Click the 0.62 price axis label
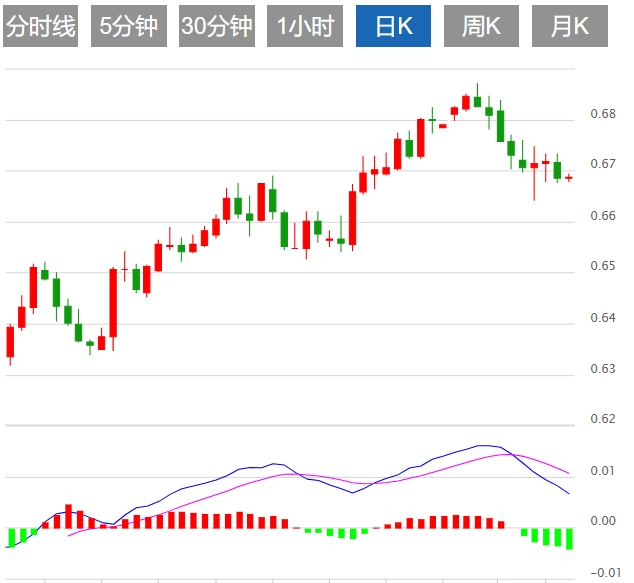This screenshot has width=634, height=583. pos(603,418)
